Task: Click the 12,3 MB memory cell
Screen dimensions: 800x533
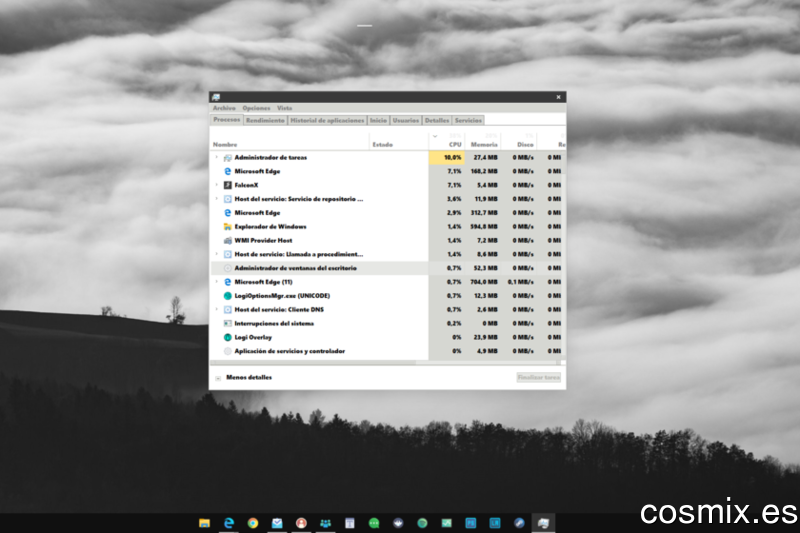Action: pyautogui.click(x=483, y=296)
